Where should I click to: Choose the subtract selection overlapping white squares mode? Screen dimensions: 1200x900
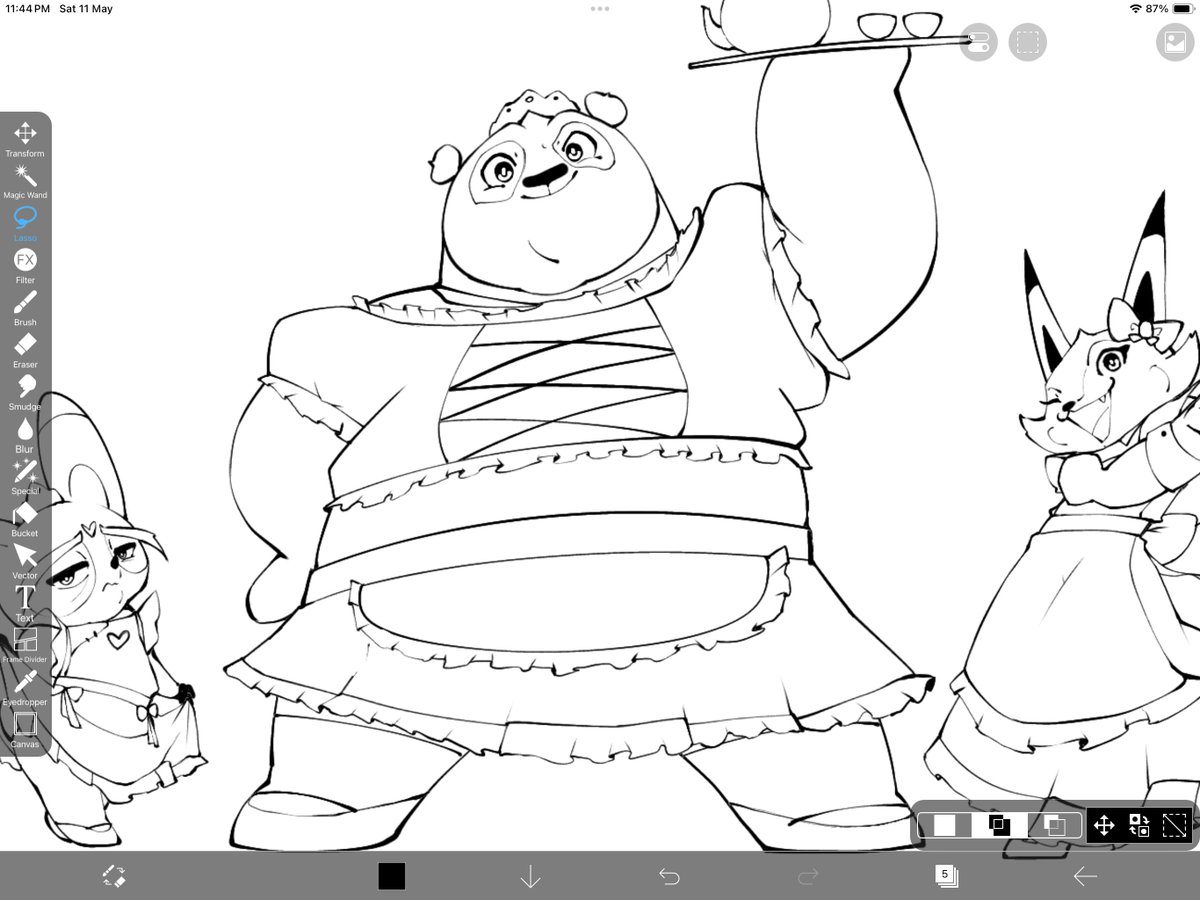pyautogui.click(x=1054, y=825)
